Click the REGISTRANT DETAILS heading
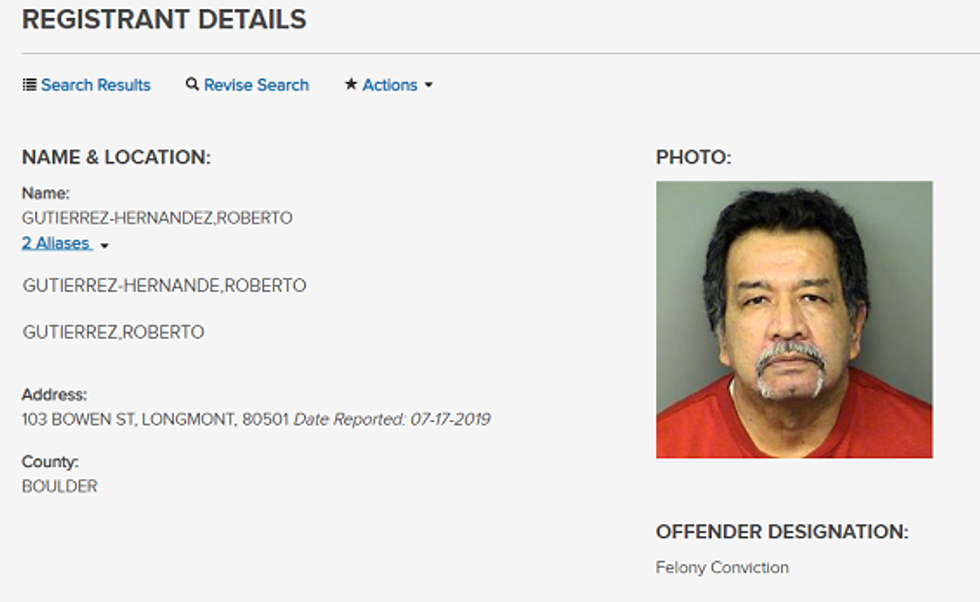The image size is (980, 602). 164,19
